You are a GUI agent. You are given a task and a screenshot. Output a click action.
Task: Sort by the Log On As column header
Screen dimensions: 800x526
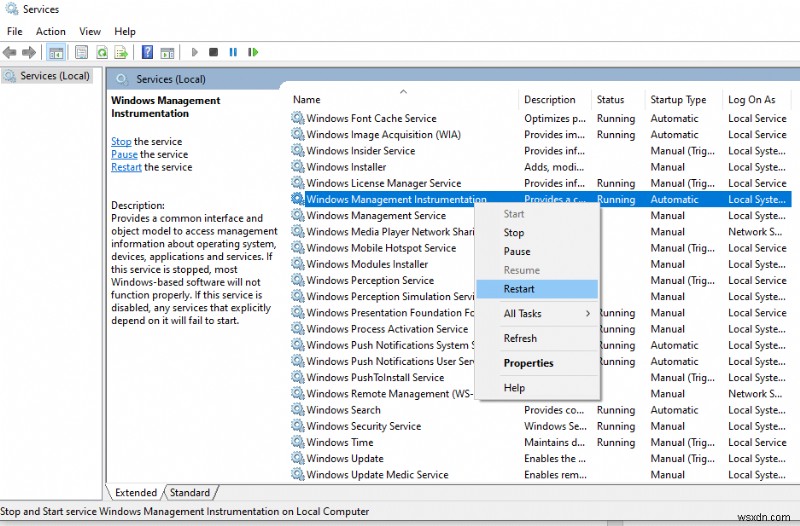point(756,99)
